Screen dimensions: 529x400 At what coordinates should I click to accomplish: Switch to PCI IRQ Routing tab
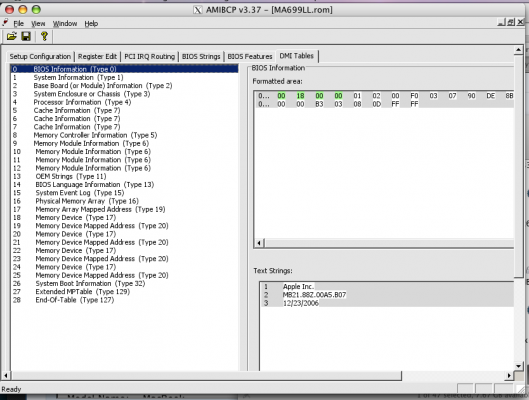click(149, 56)
